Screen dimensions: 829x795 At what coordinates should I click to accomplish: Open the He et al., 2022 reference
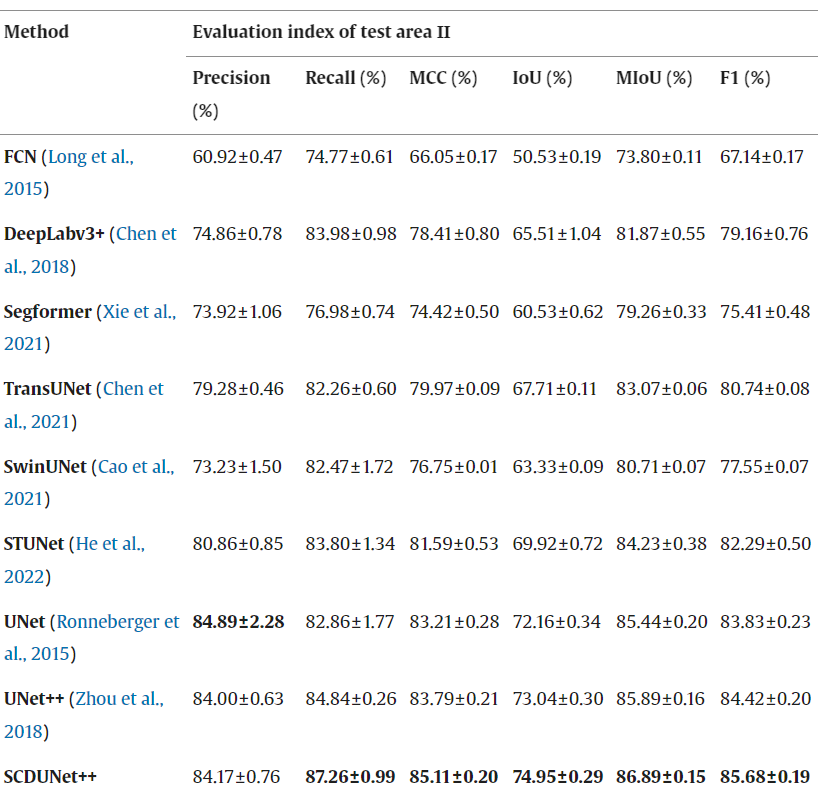(x=109, y=543)
